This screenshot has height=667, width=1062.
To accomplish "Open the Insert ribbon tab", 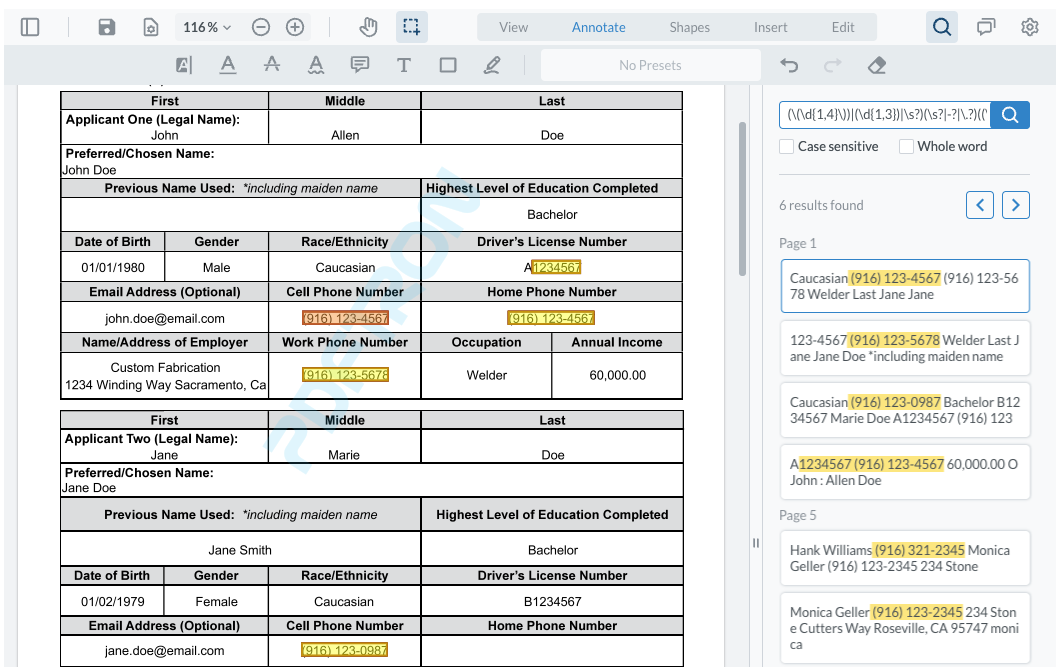I will point(770,27).
